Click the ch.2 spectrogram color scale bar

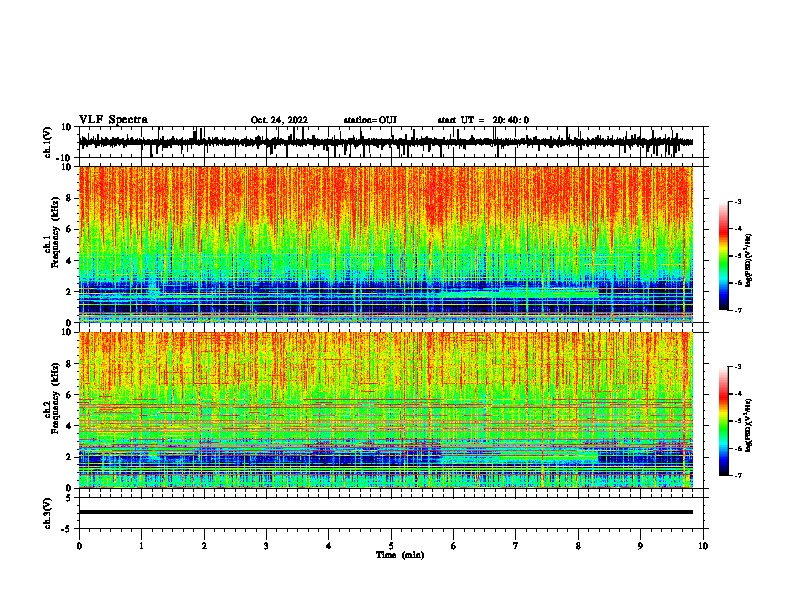coord(723,421)
